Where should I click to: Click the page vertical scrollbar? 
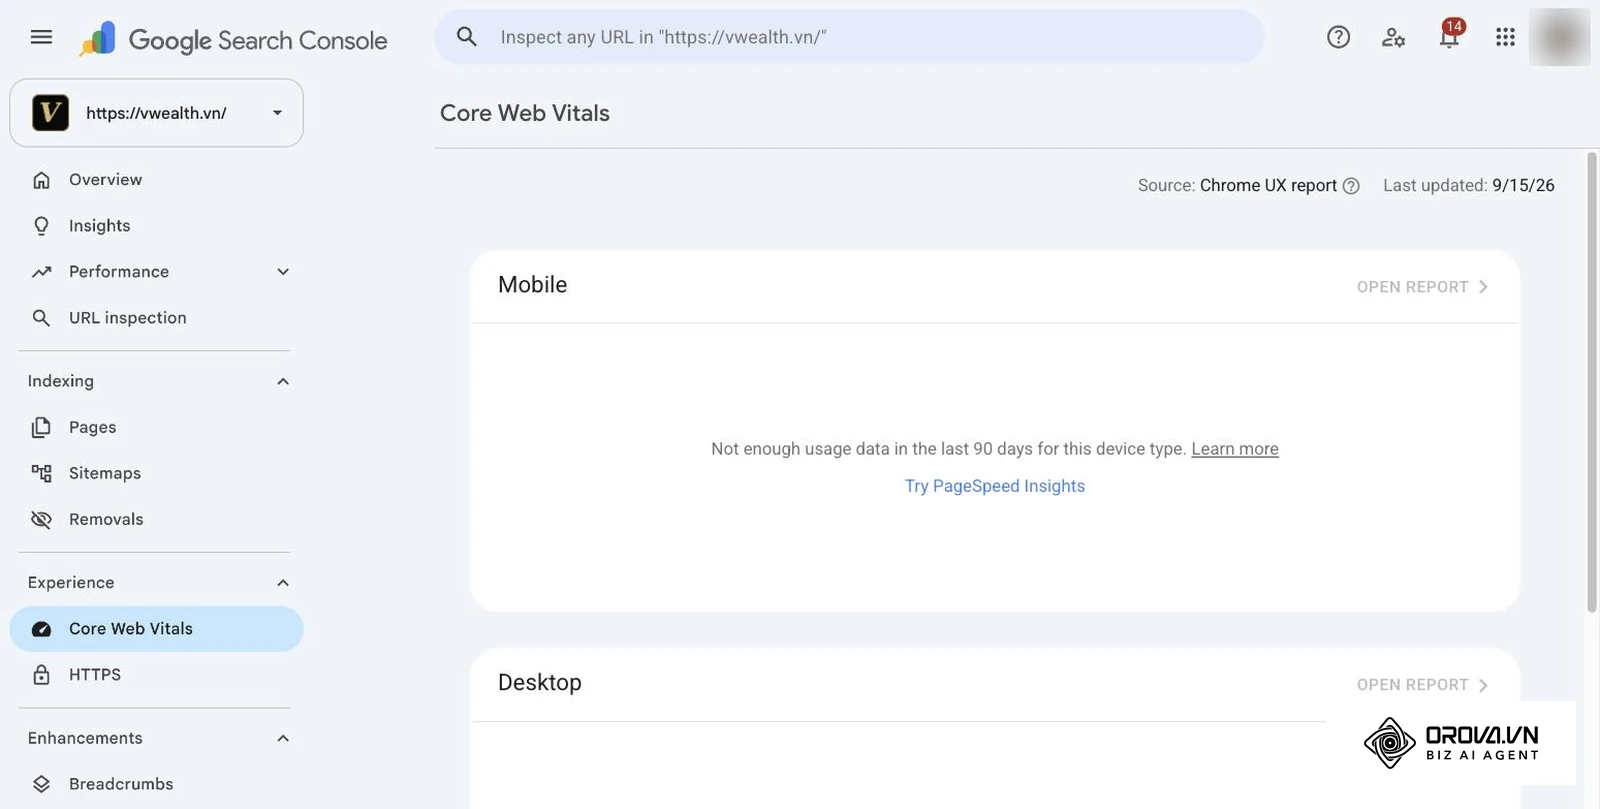[1592, 382]
